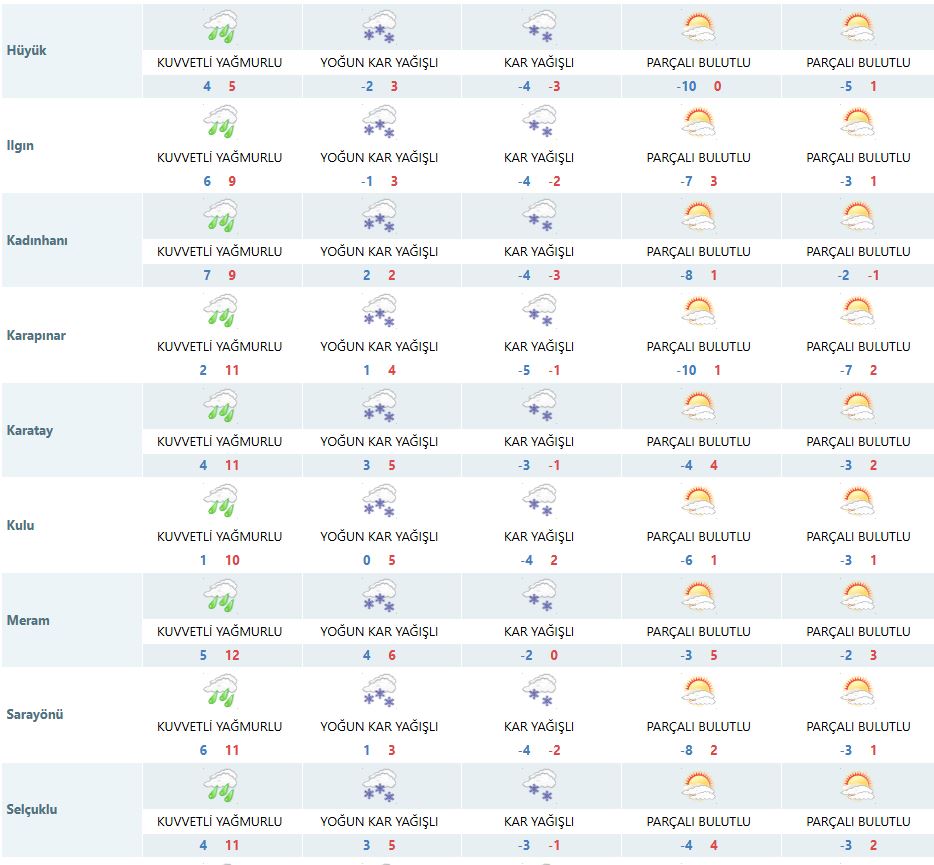Click the last partly cloudy icon for Ilgın
Viewport: 934px width, 865px height.
(858, 122)
